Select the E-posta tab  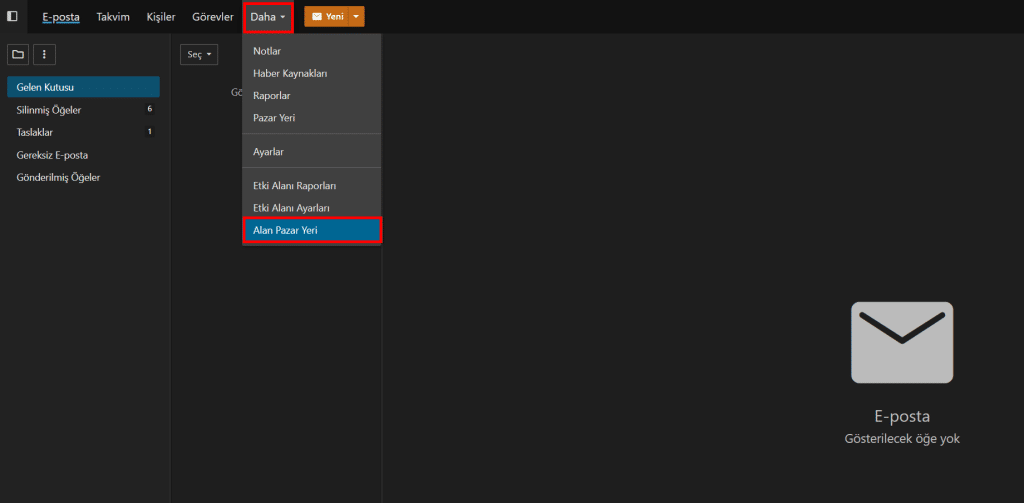tap(61, 17)
